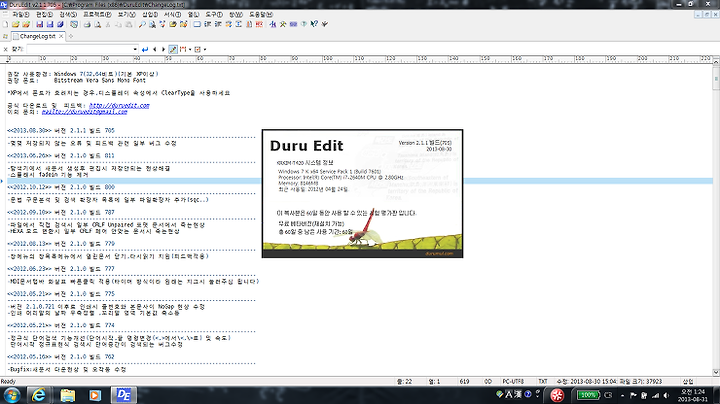This screenshot has width=720, height=404.
Task: Click the document list icon left of tabs
Action: click(5, 36)
